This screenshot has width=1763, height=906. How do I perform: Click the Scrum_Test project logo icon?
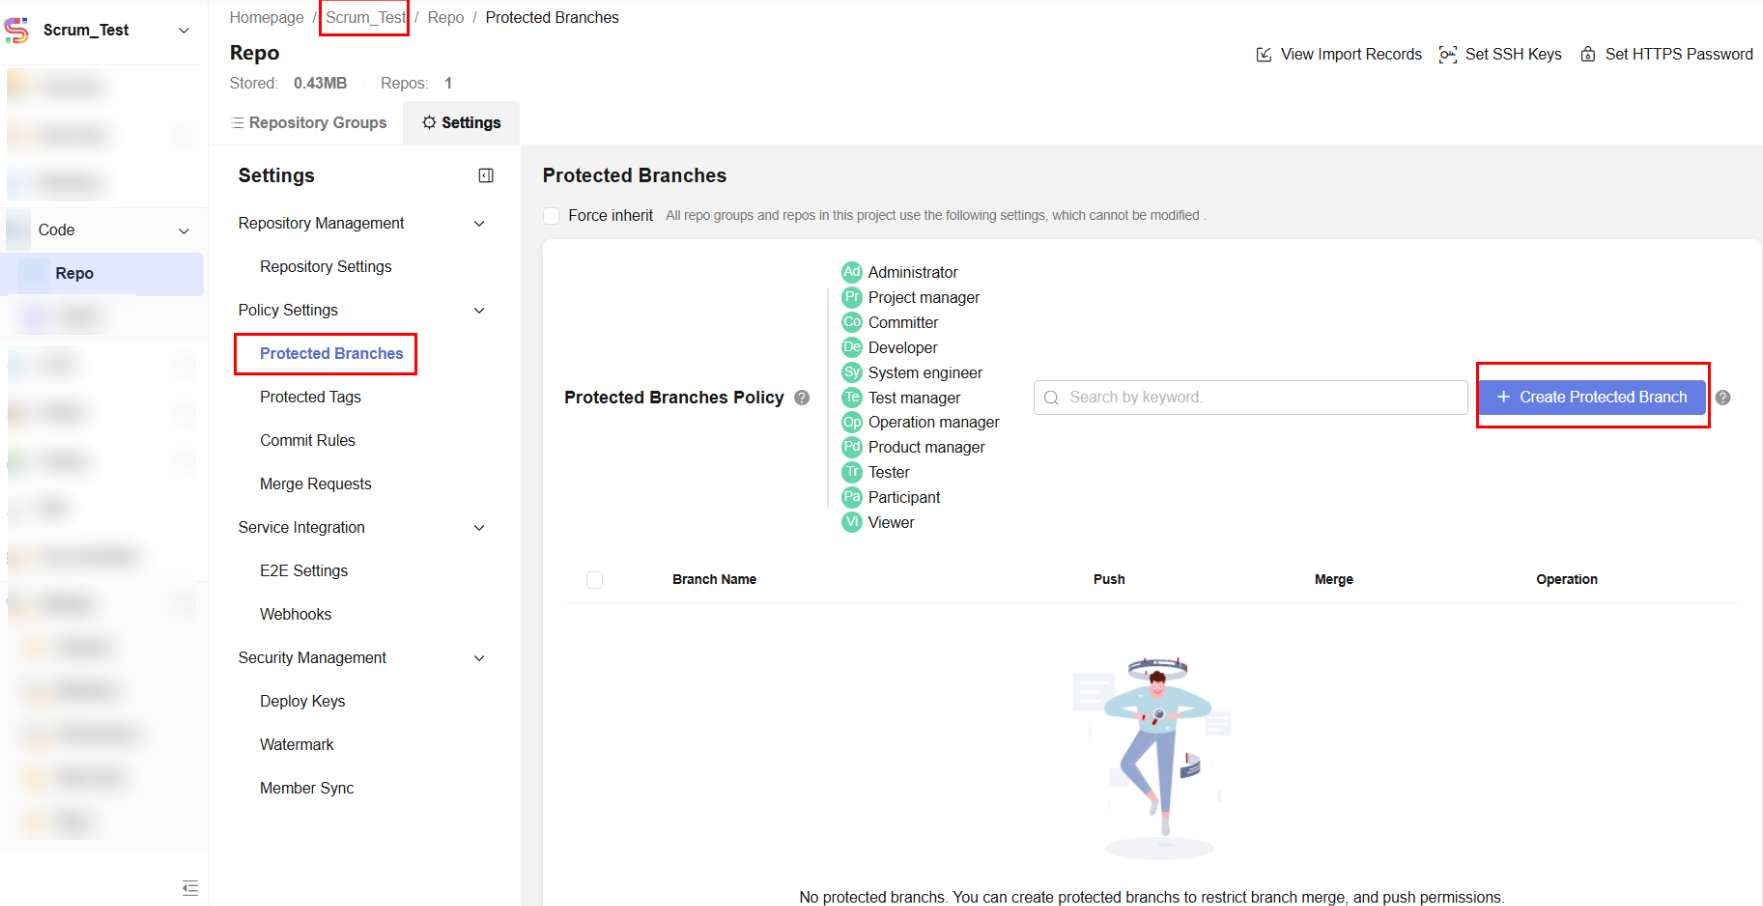(x=17, y=30)
